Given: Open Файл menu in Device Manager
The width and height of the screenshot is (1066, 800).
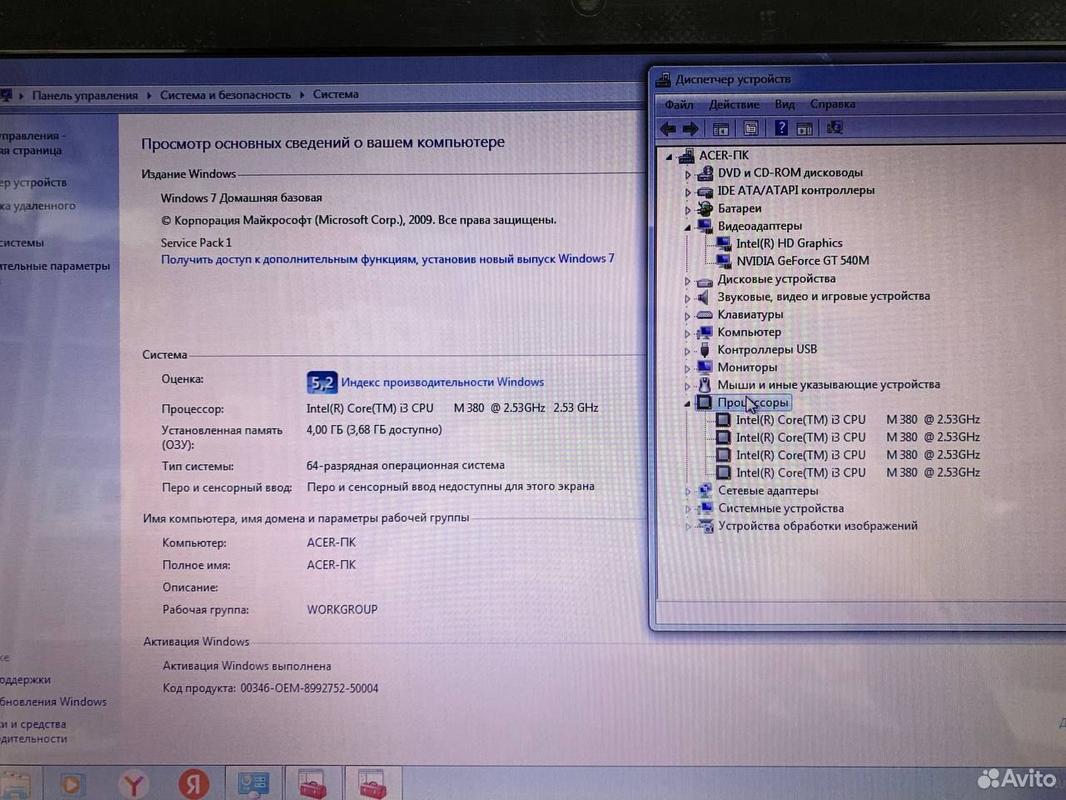Looking at the screenshot, I should (x=678, y=105).
